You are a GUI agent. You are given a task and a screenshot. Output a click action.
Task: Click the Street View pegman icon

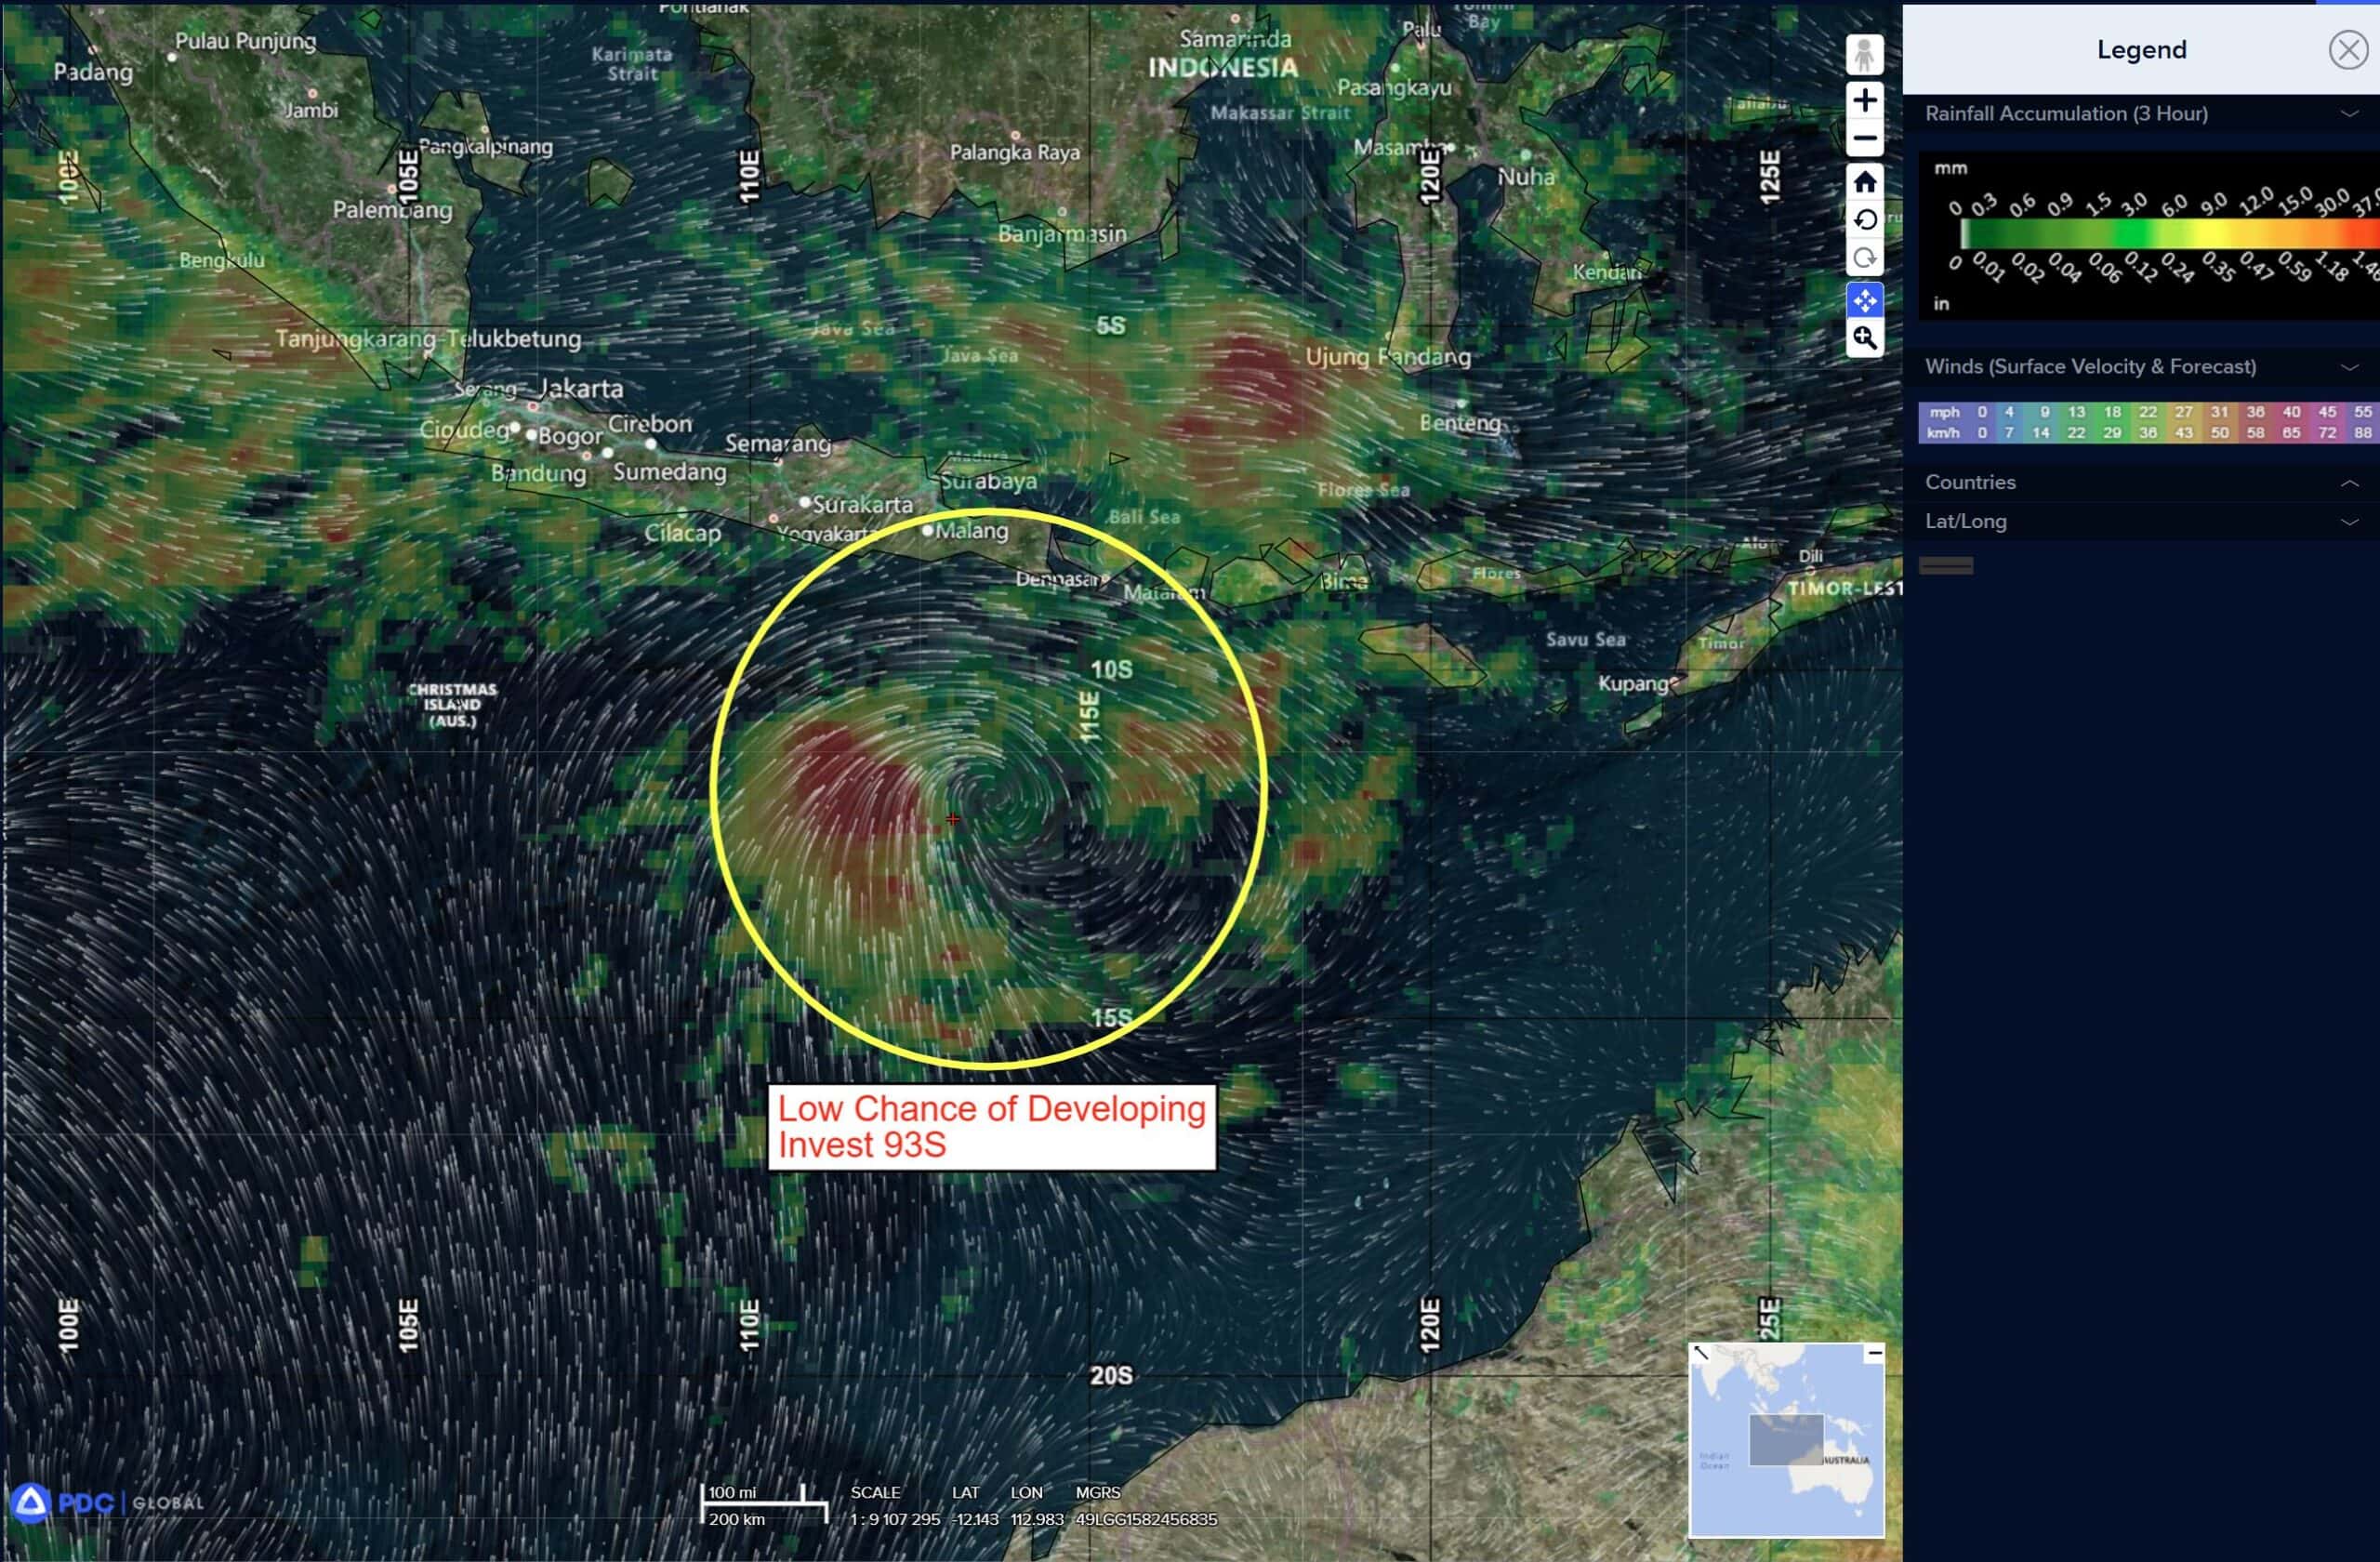pos(1864,54)
